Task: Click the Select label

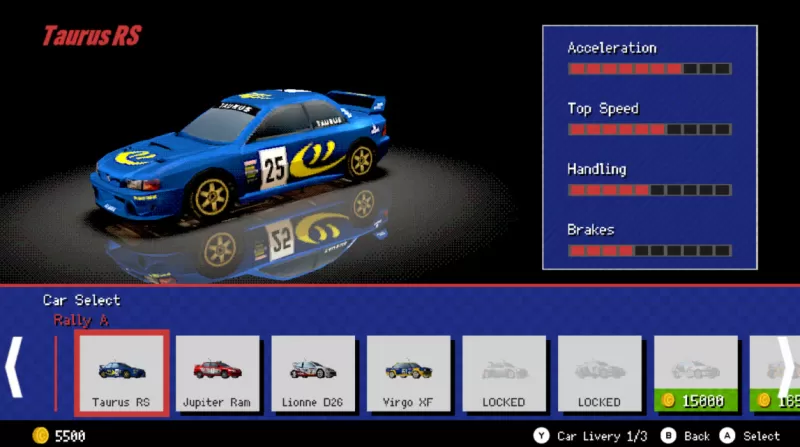Action: coord(761,436)
